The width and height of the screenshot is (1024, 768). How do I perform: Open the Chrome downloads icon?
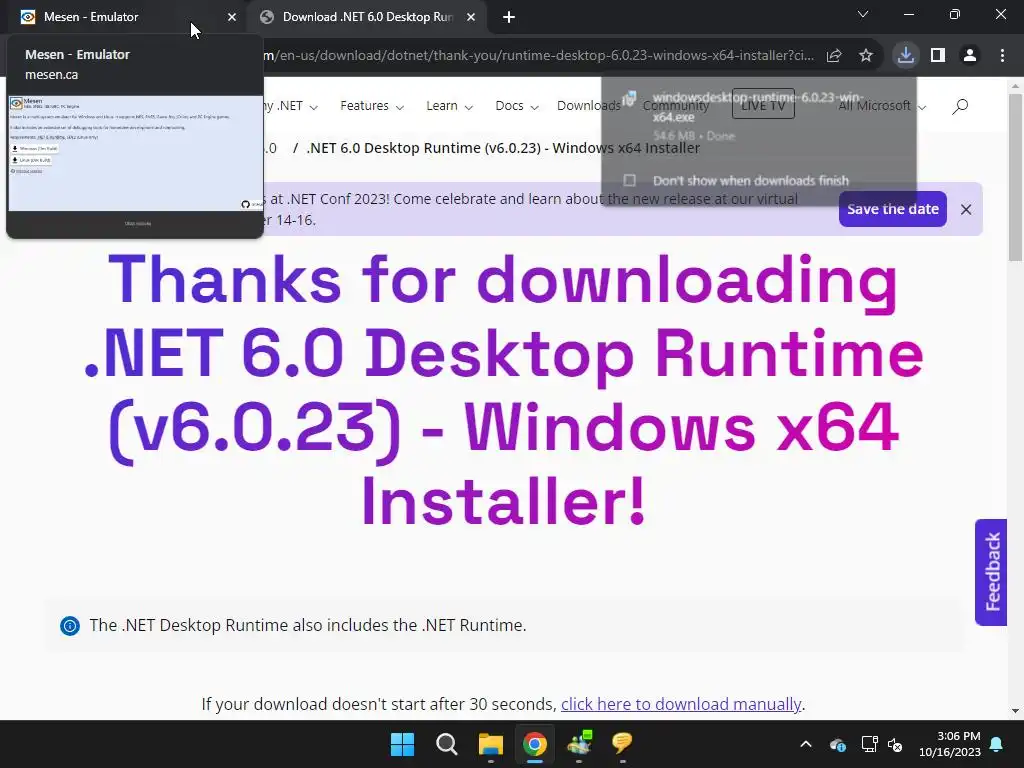pos(905,55)
